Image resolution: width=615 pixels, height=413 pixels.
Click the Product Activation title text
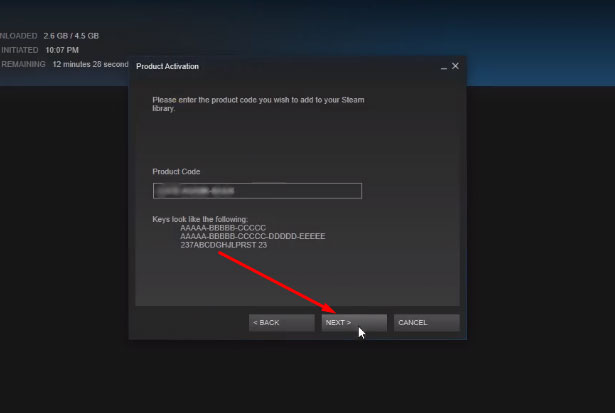[x=167, y=66]
